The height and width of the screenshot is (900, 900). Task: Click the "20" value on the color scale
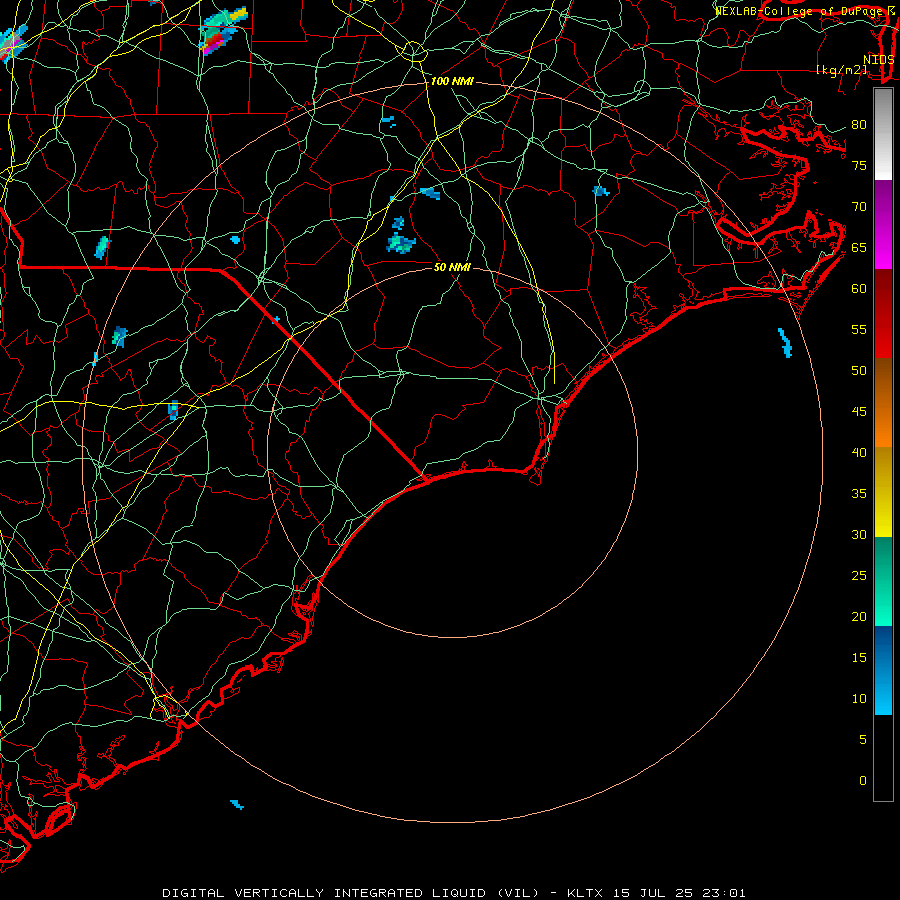tap(859, 616)
